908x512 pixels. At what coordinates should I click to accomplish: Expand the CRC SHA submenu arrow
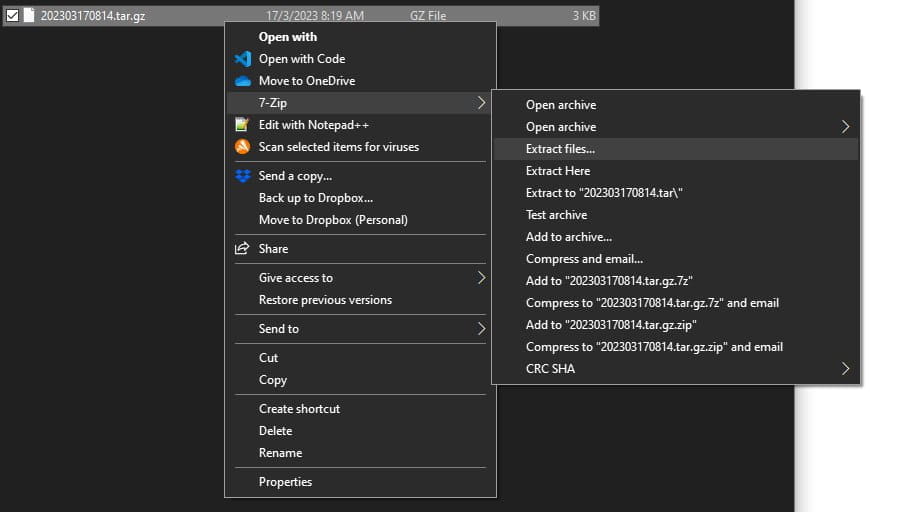pos(845,368)
